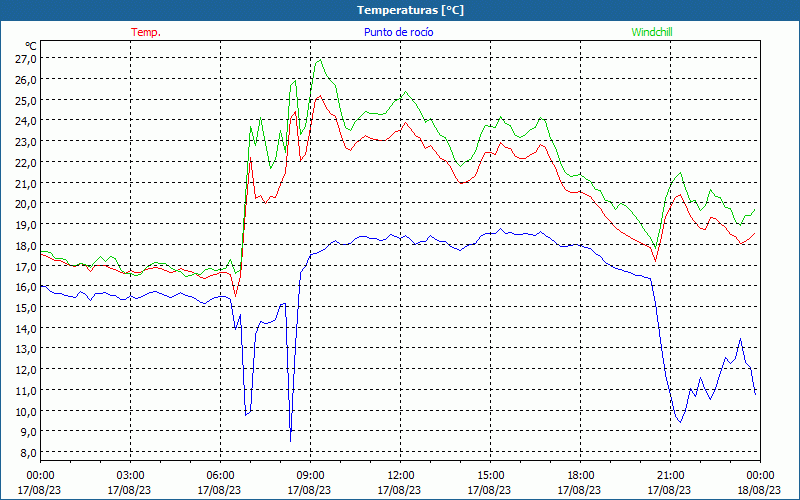Image resolution: width=800 pixels, height=500 pixels.
Task: Click the 17,0 y-axis value
Action: tap(26, 266)
